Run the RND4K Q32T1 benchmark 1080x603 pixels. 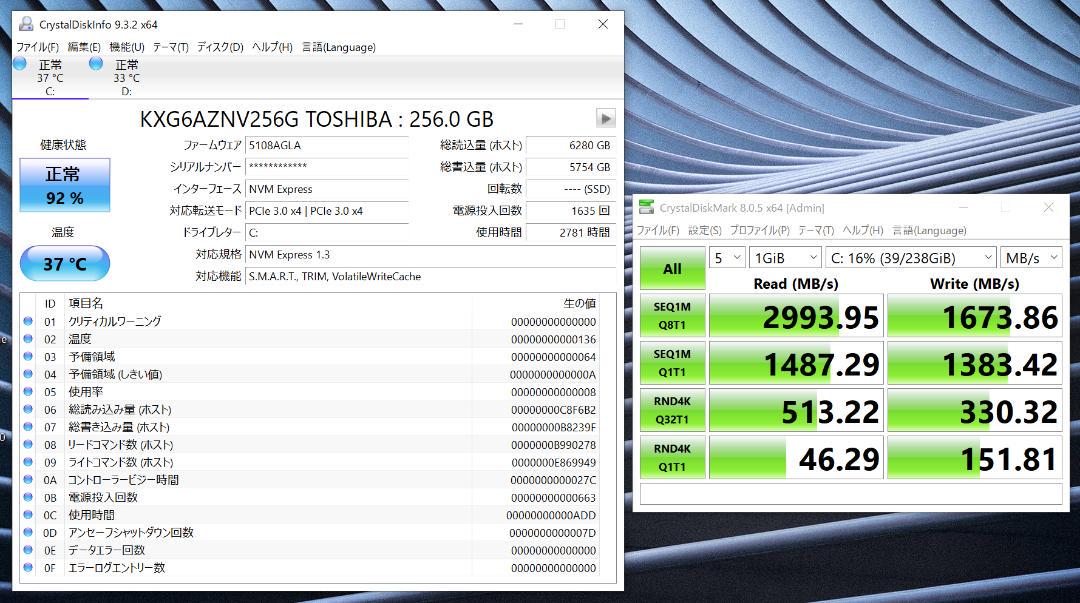[x=672, y=410]
